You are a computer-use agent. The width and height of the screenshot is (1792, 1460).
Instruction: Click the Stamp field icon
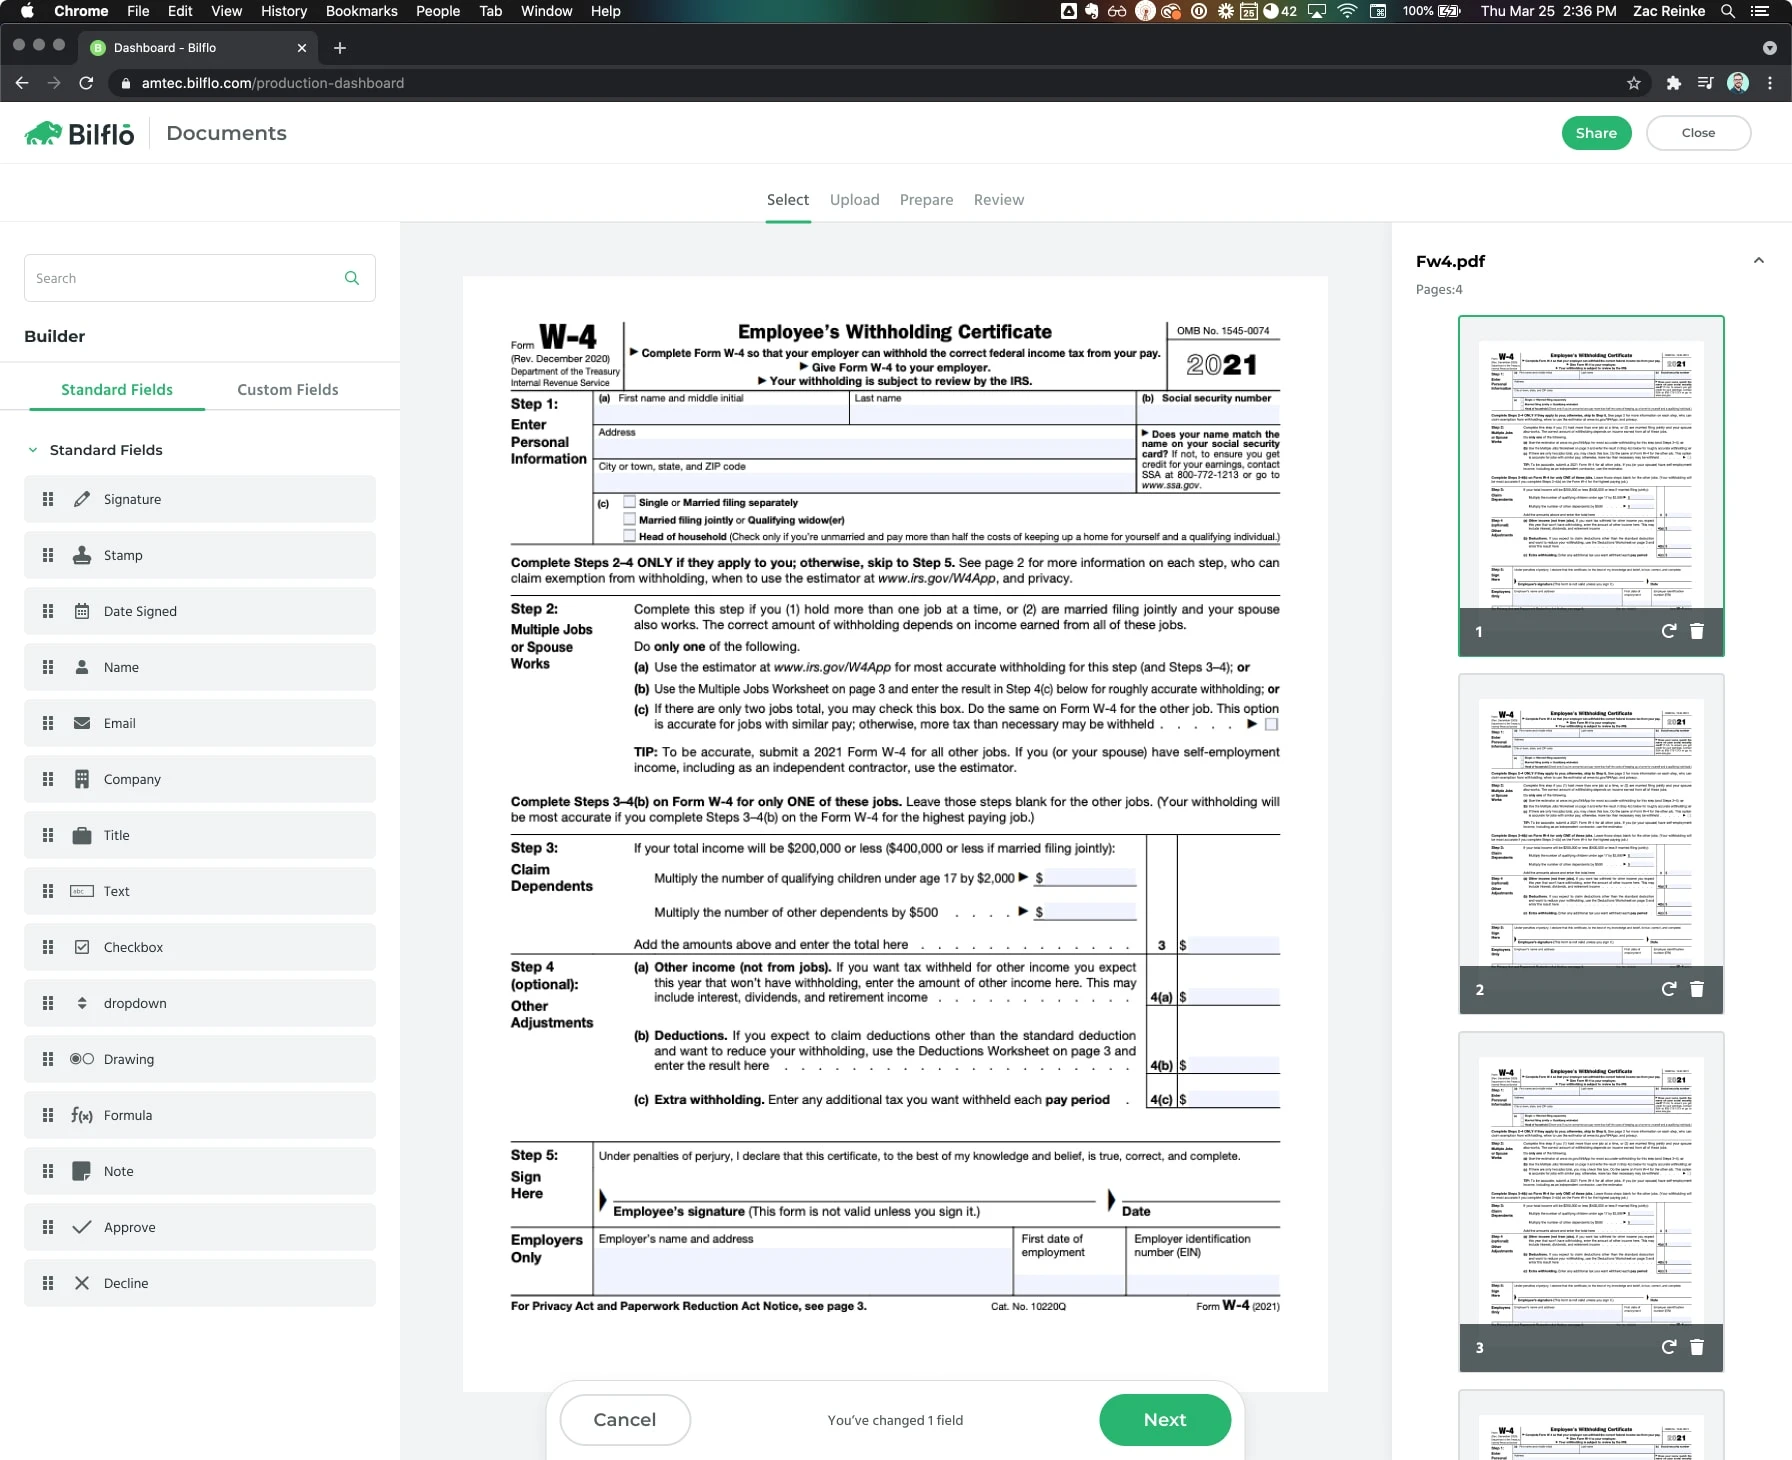pyautogui.click(x=82, y=555)
